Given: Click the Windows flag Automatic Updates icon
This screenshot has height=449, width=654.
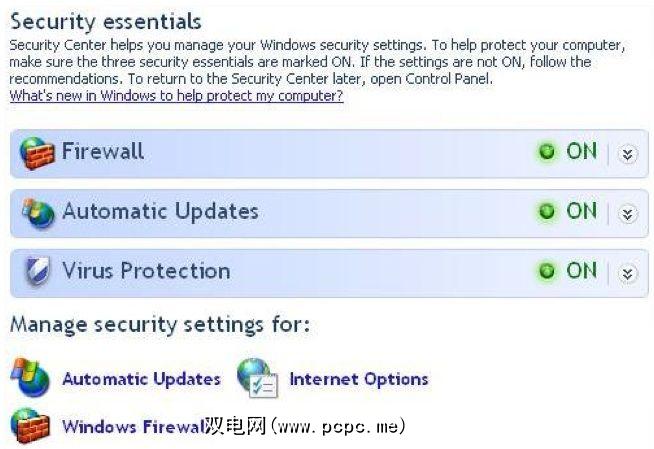Looking at the screenshot, I should coord(30,379).
